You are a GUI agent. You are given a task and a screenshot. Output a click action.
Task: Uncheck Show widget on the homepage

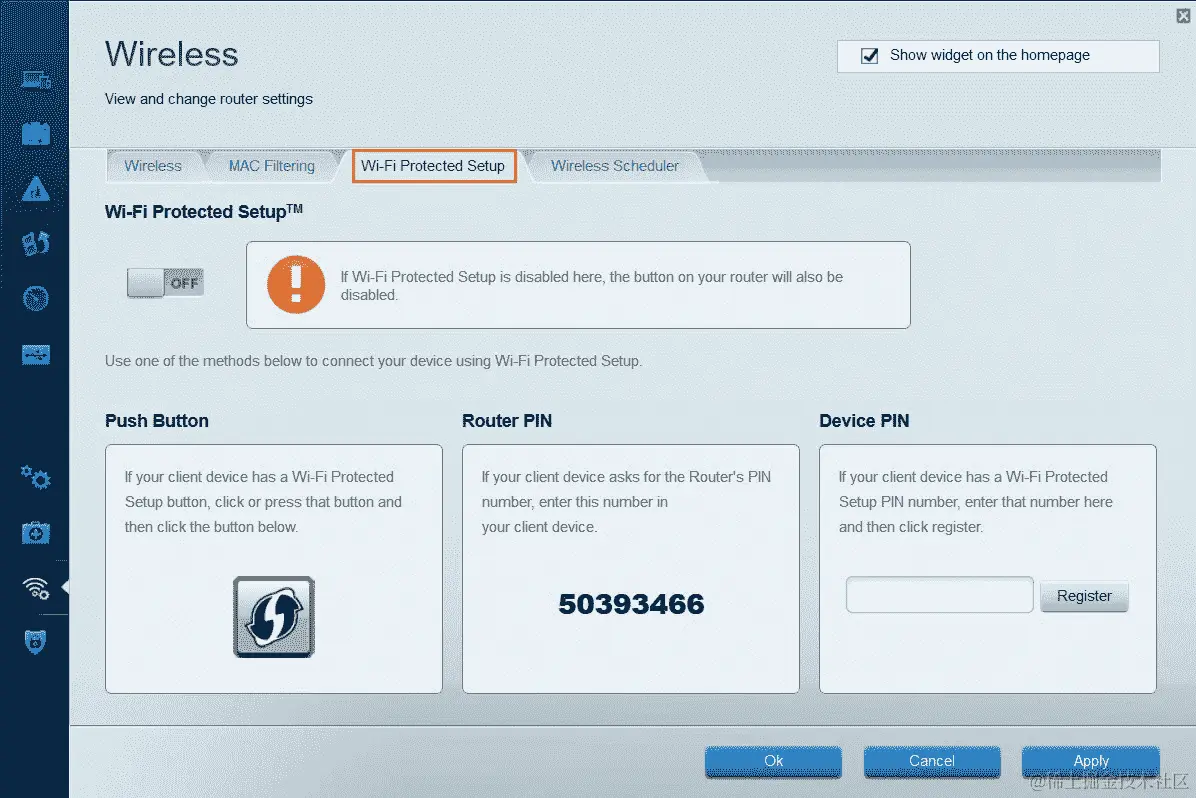pyautogui.click(x=869, y=56)
